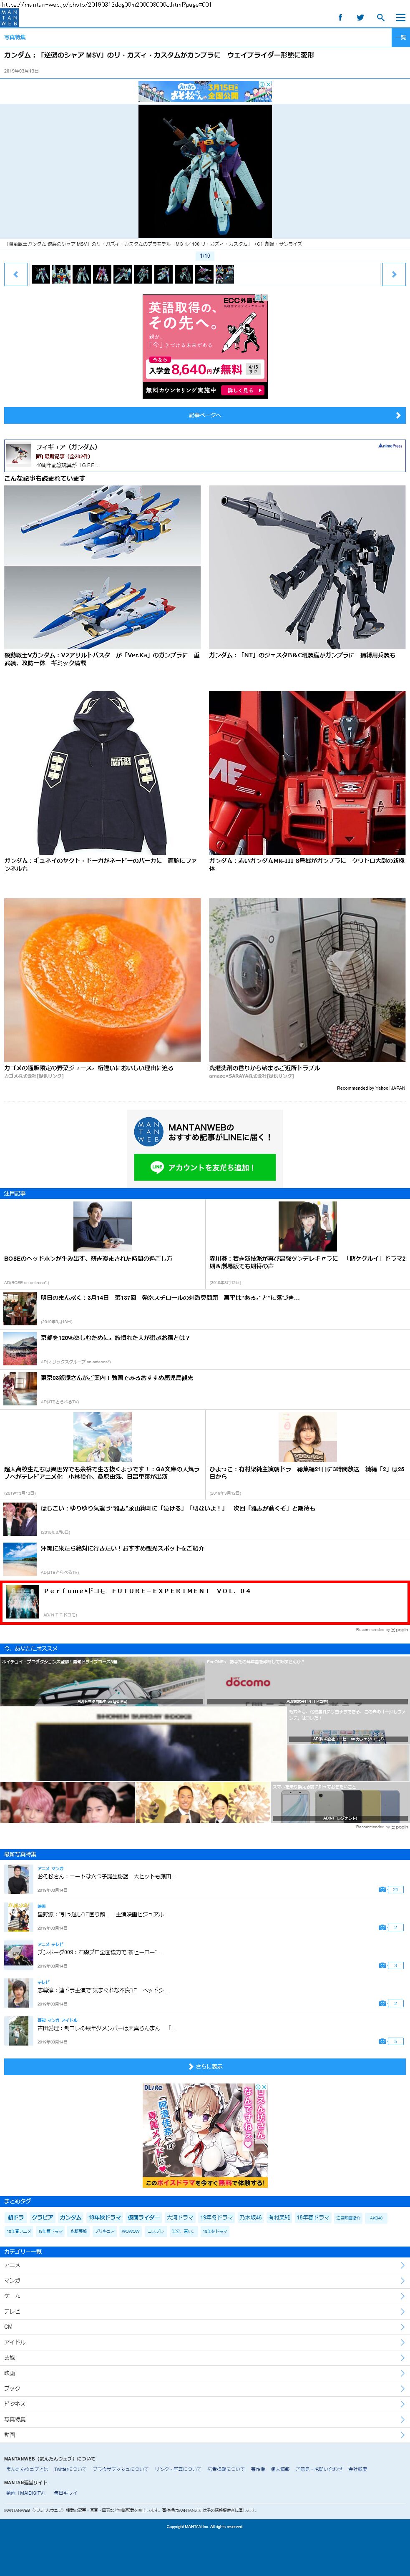This screenshot has height=2576, width=410.
Task: Advance to the next photo with right arrow
Action: coord(394,274)
